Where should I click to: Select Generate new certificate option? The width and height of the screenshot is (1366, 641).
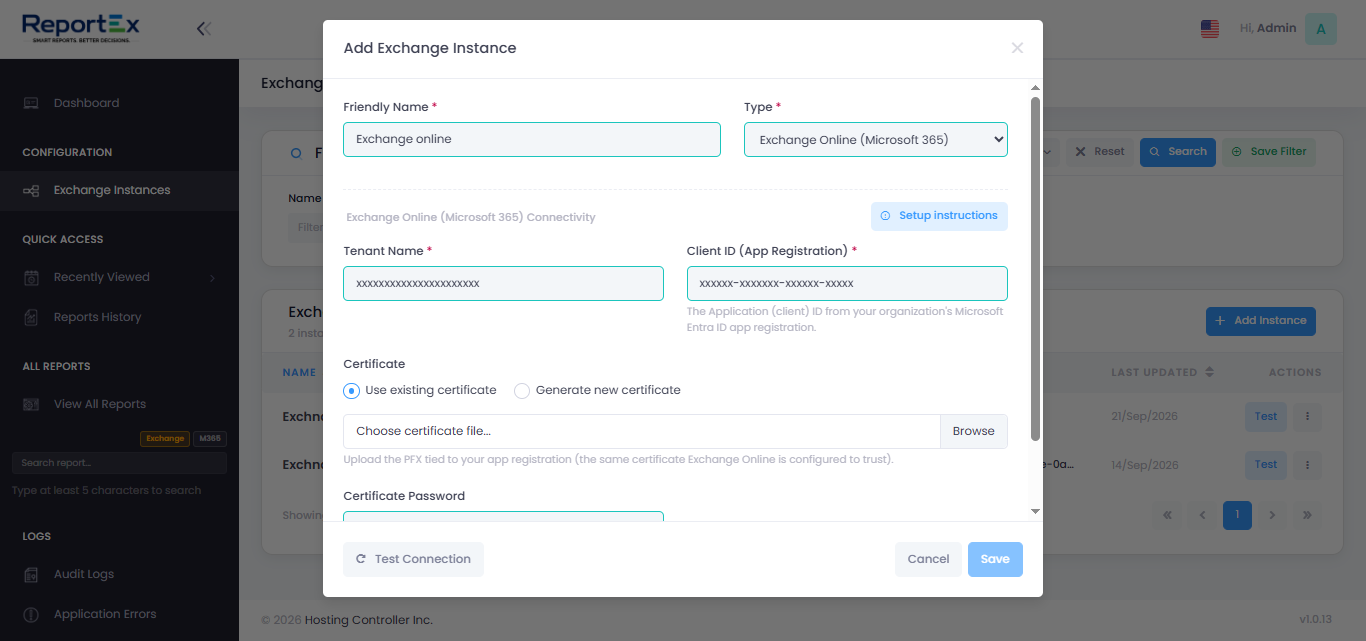coord(522,391)
